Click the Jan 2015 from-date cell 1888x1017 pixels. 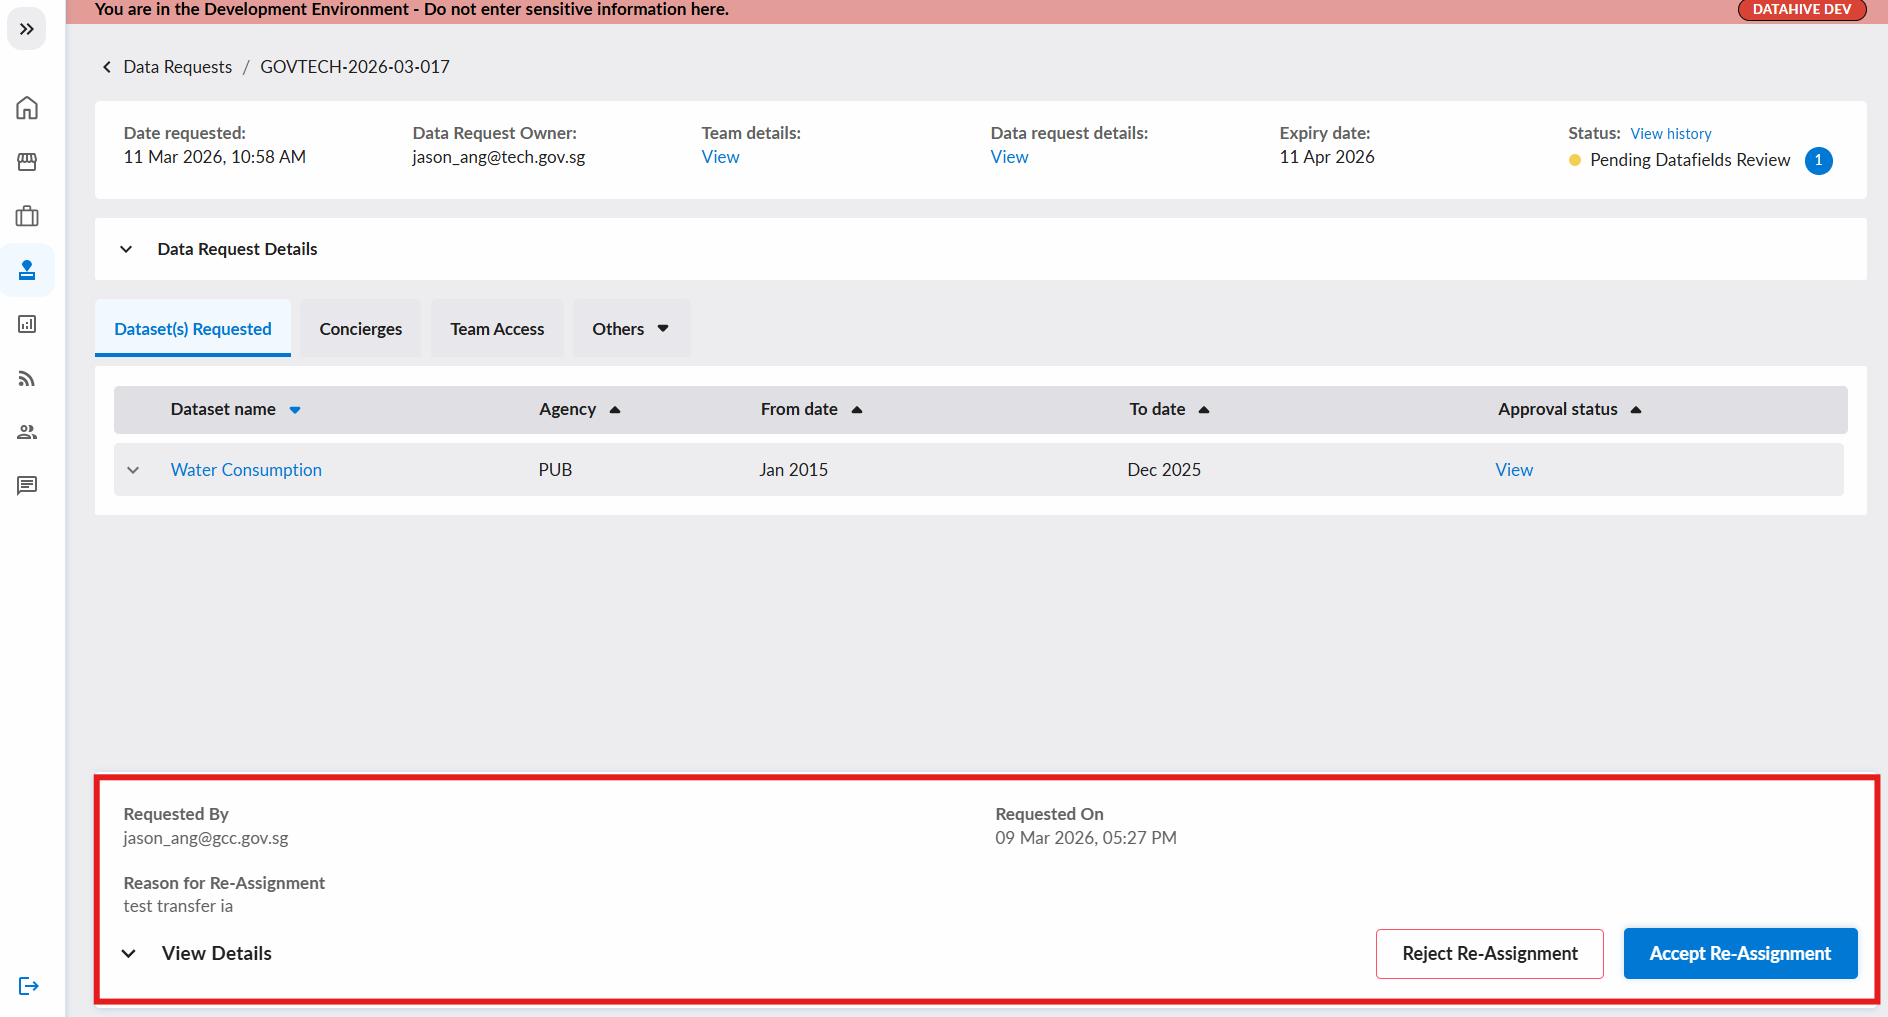pos(793,470)
